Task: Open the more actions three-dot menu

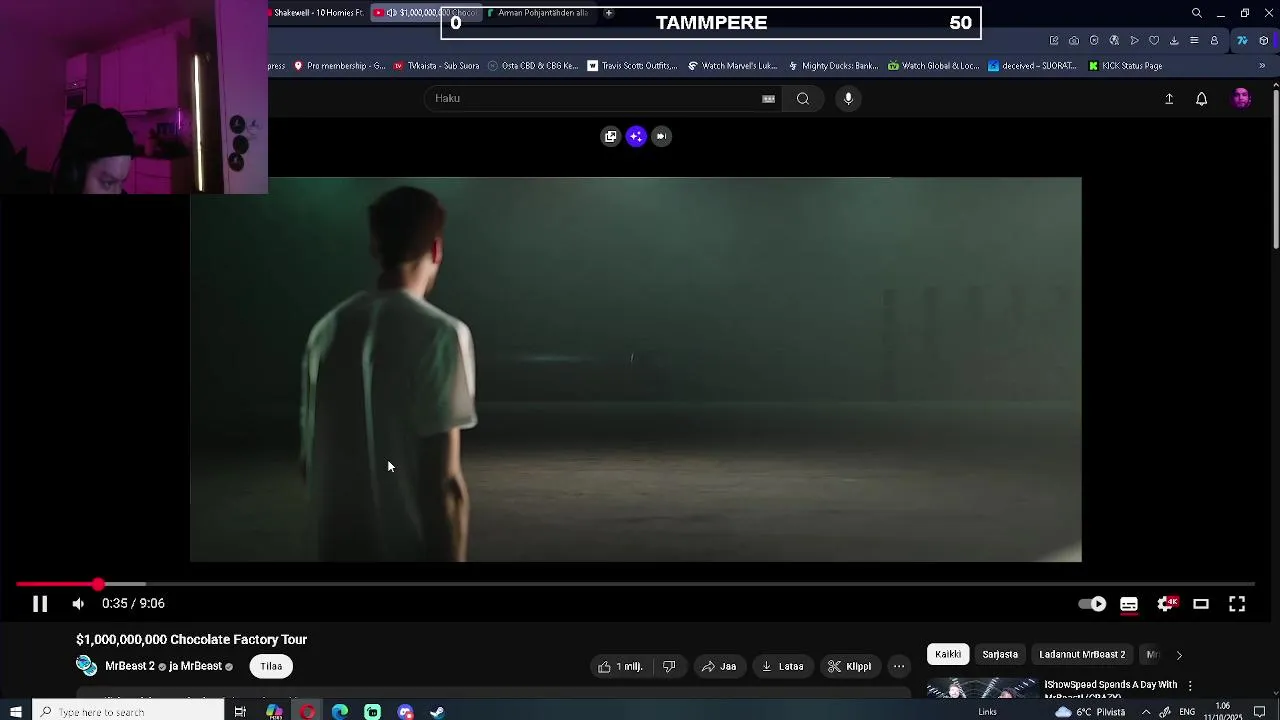Action: pos(899,667)
